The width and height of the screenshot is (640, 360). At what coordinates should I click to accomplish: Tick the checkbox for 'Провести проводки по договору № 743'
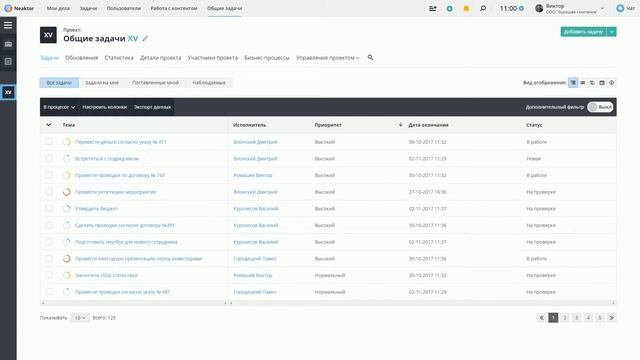click(49, 175)
